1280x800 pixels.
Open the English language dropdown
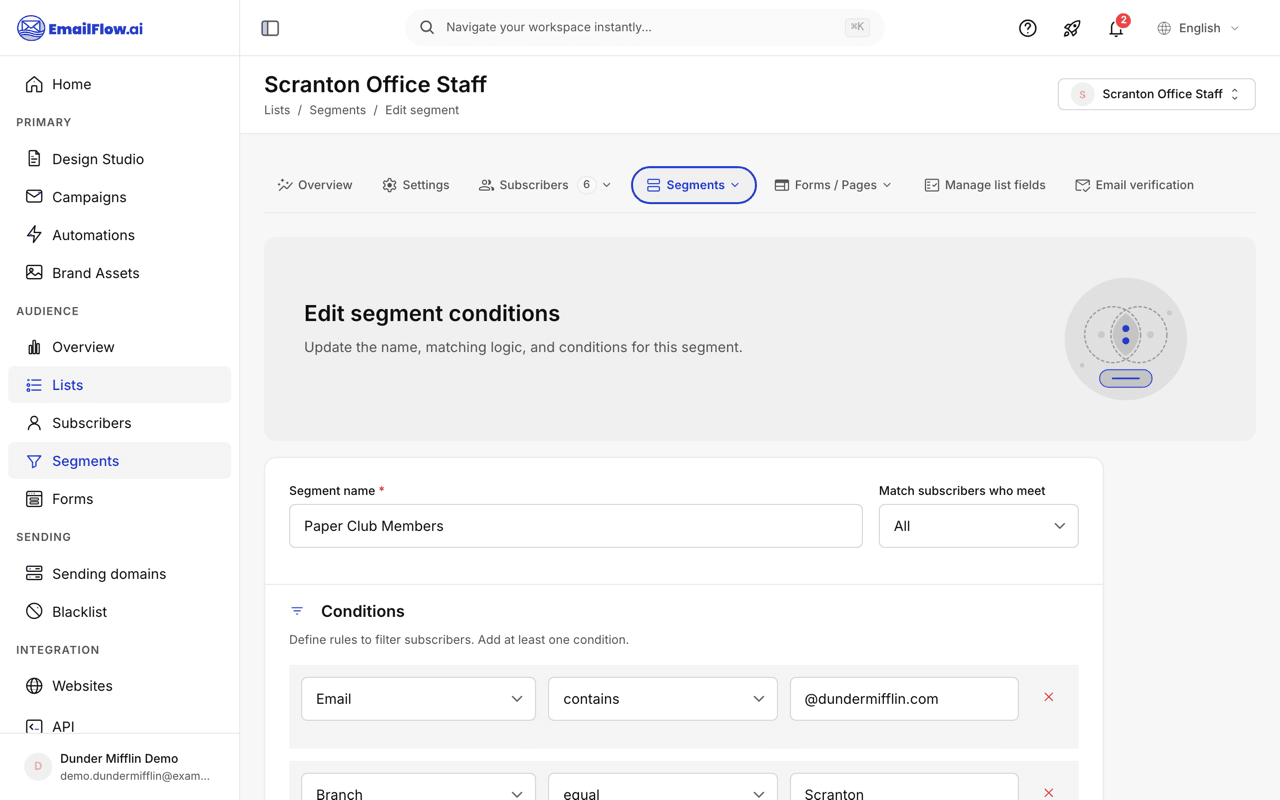click(1198, 28)
